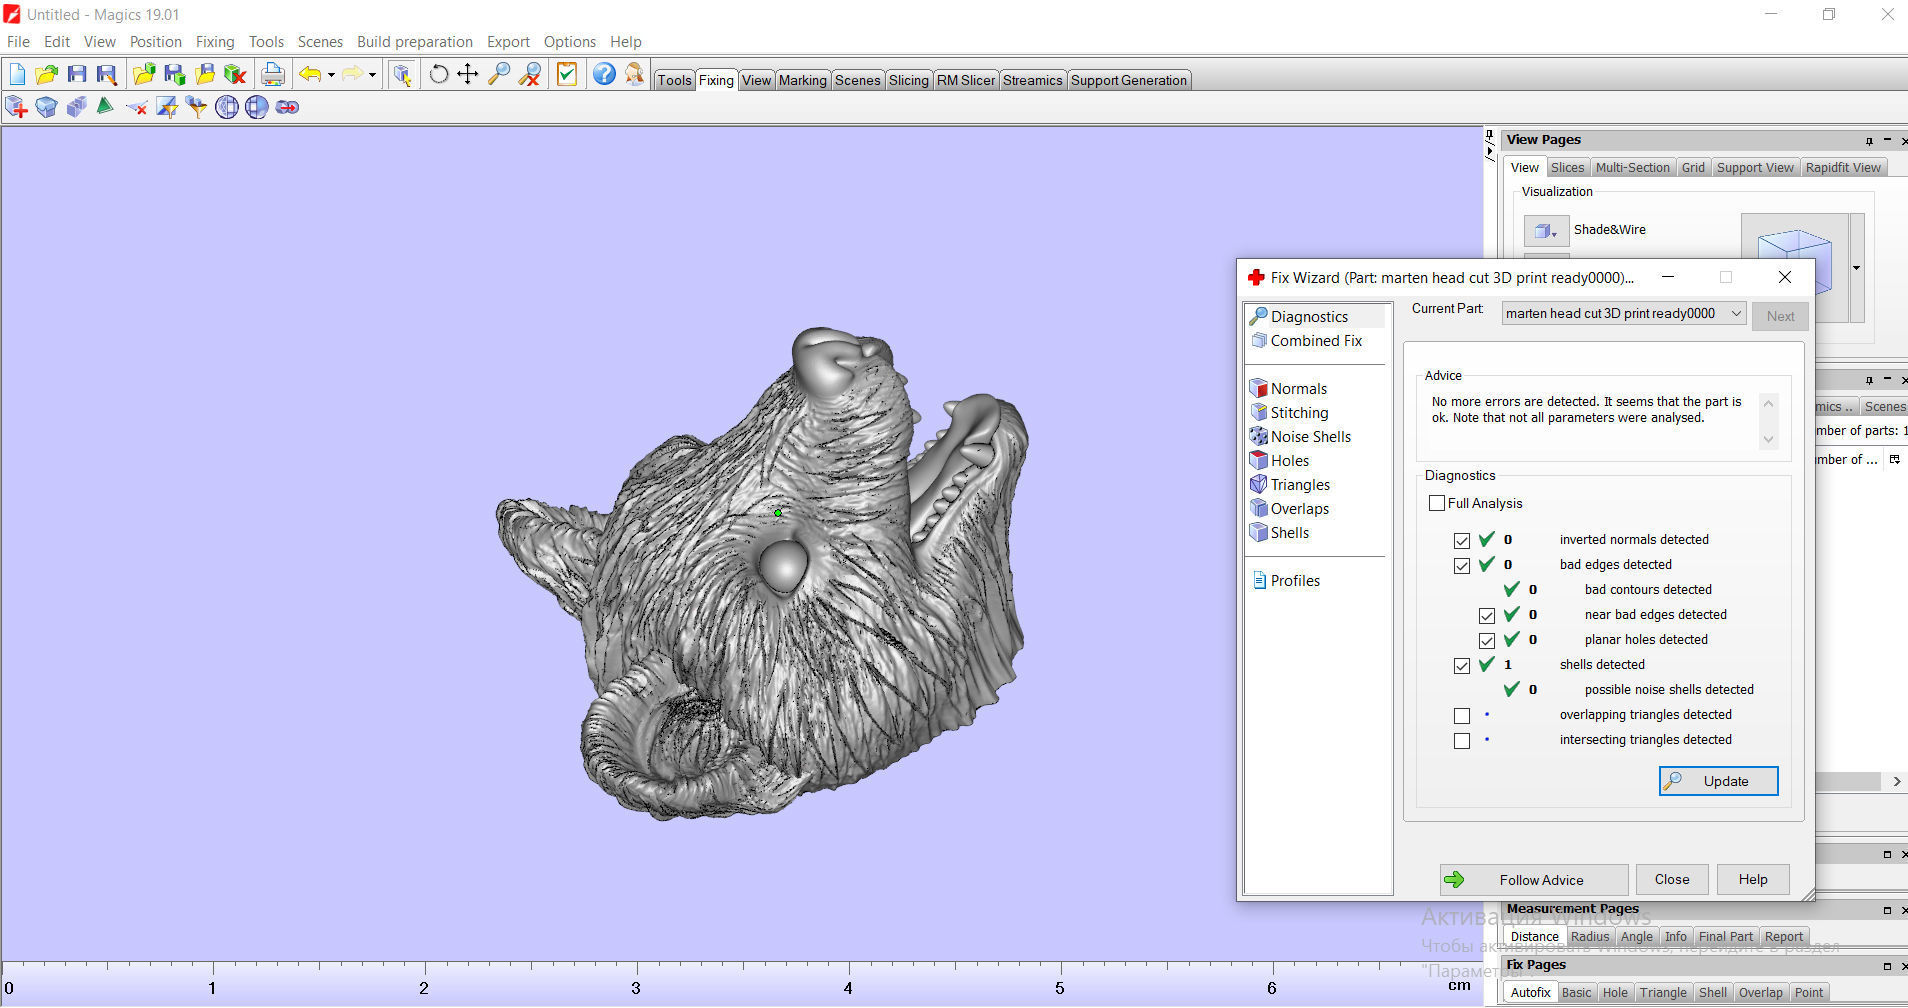Click the Advice text scroll-down arrow
The width and height of the screenshot is (1908, 1008).
click(1768, 439)
